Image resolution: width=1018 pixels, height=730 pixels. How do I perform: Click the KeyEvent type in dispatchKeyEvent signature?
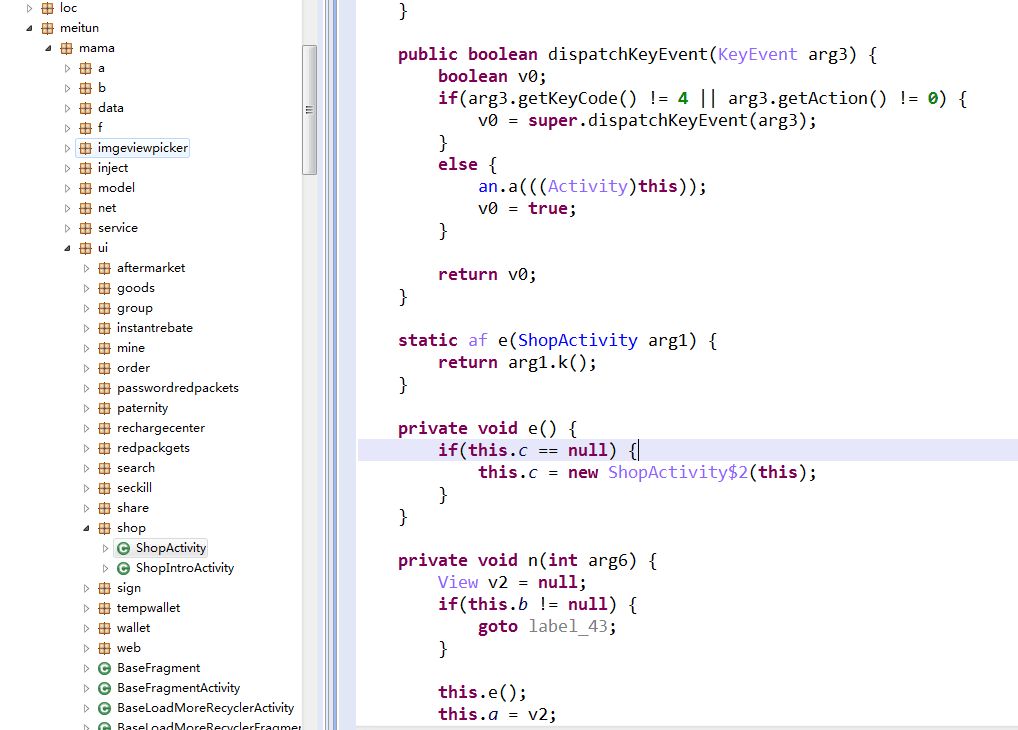click(757, 55)
